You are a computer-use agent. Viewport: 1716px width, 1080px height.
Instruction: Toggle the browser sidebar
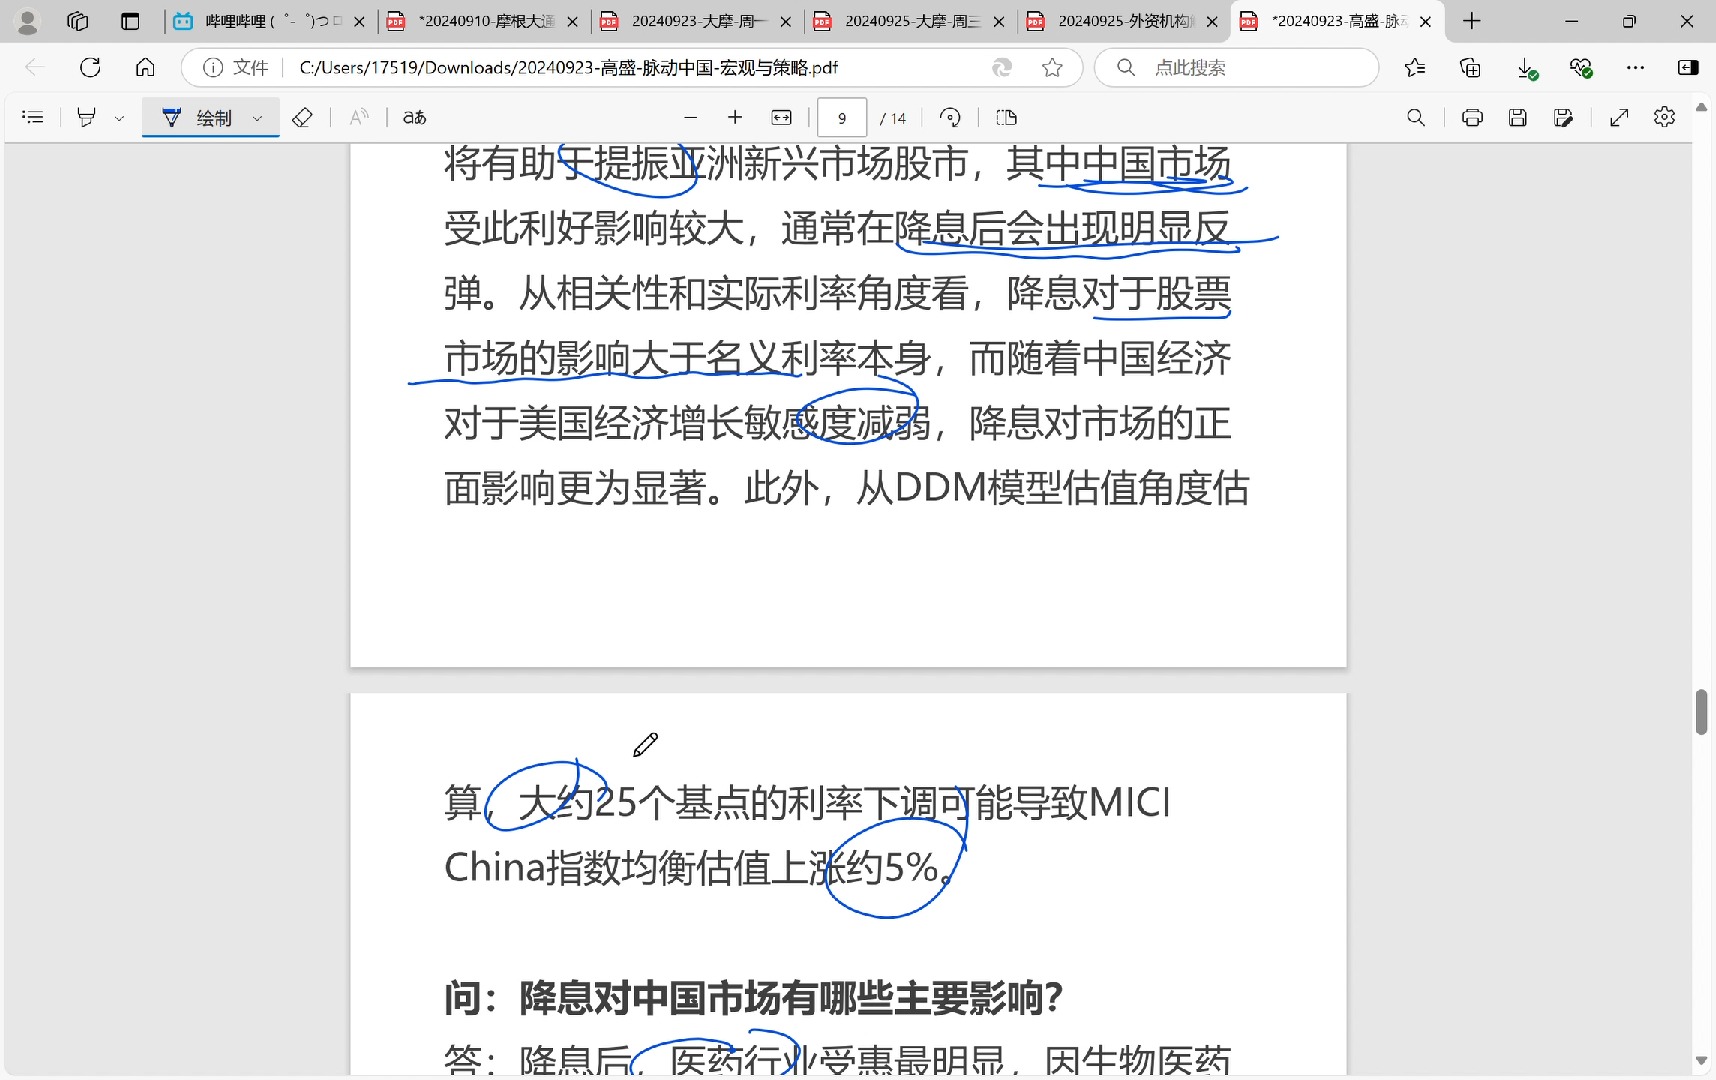pyautogui.click(x=1688, y=67)
